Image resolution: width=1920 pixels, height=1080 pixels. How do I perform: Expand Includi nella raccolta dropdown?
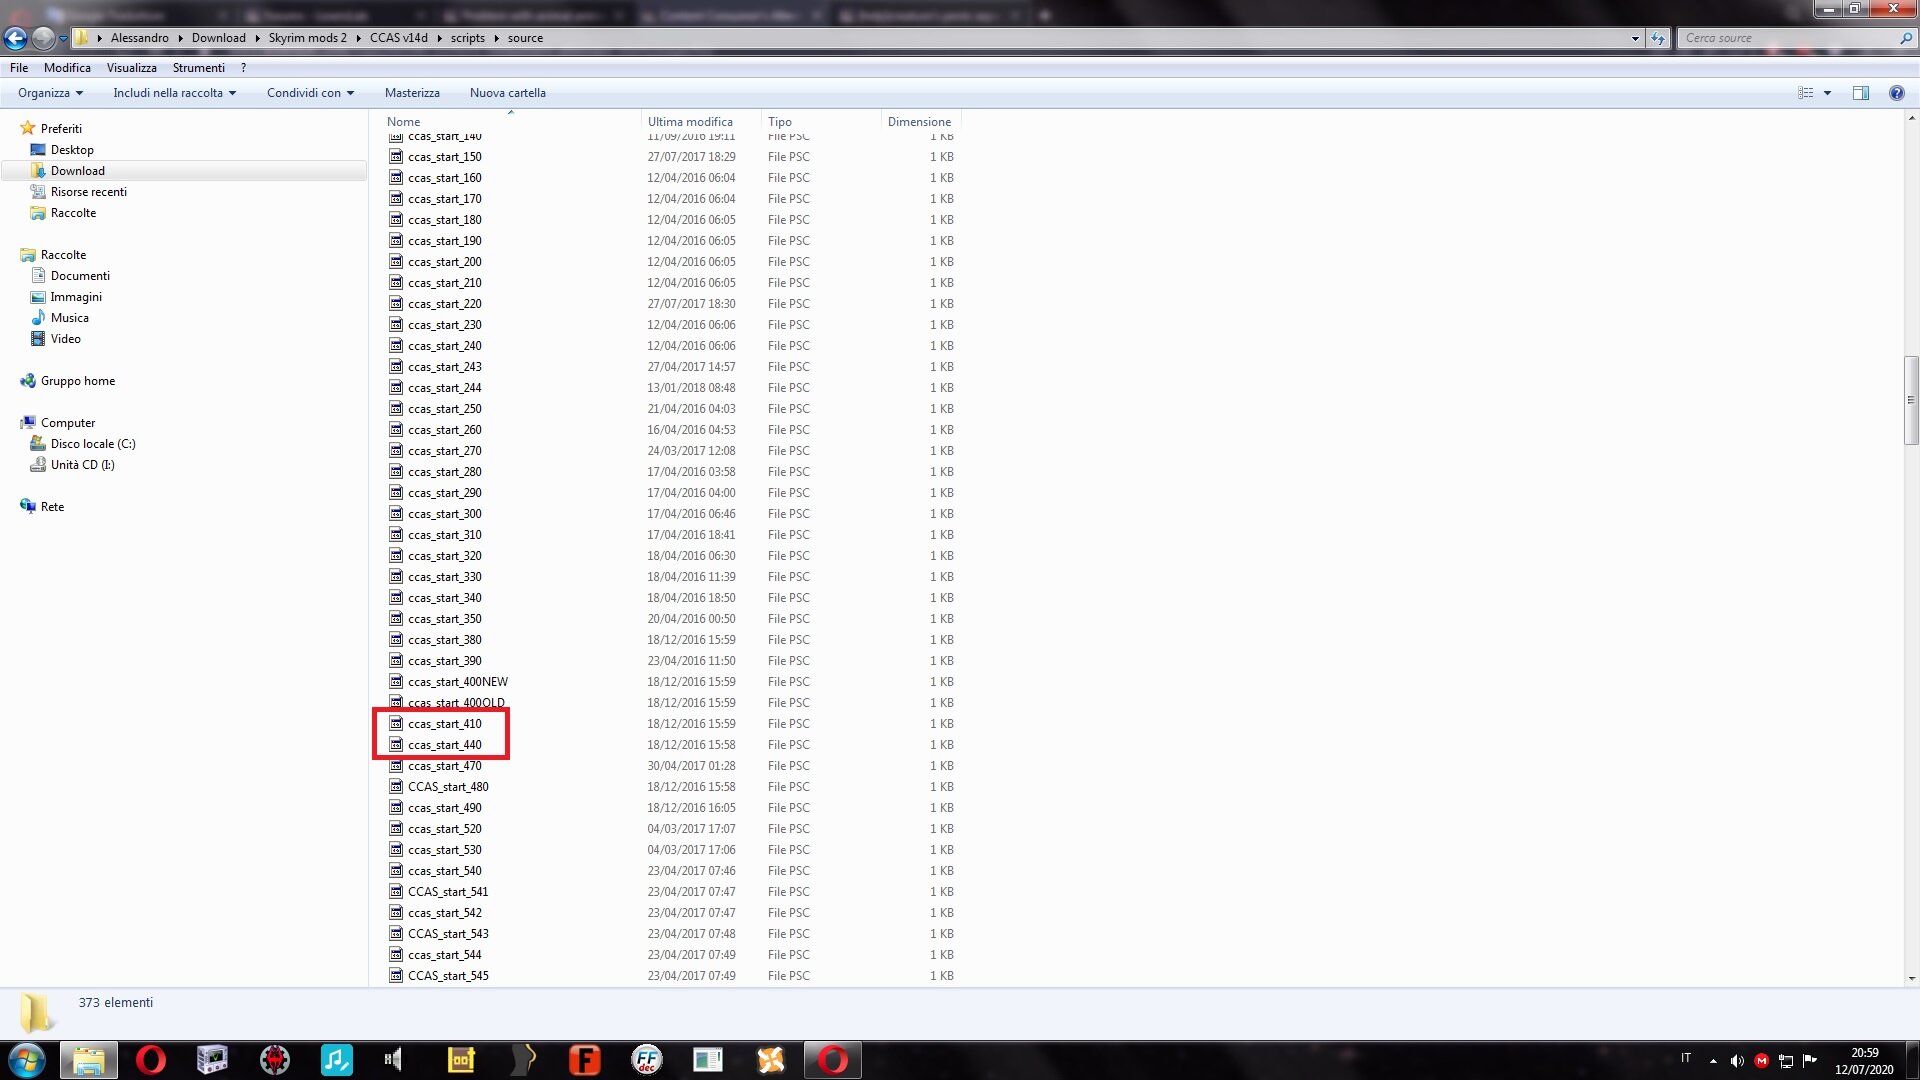(174, 93)
